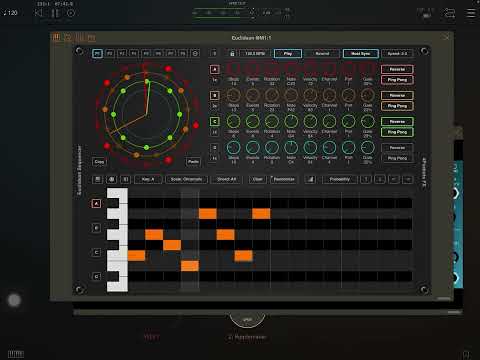The image size is (480, 360).
Task: Shift notes down with down-arrow button
Action: click(380, 179)
